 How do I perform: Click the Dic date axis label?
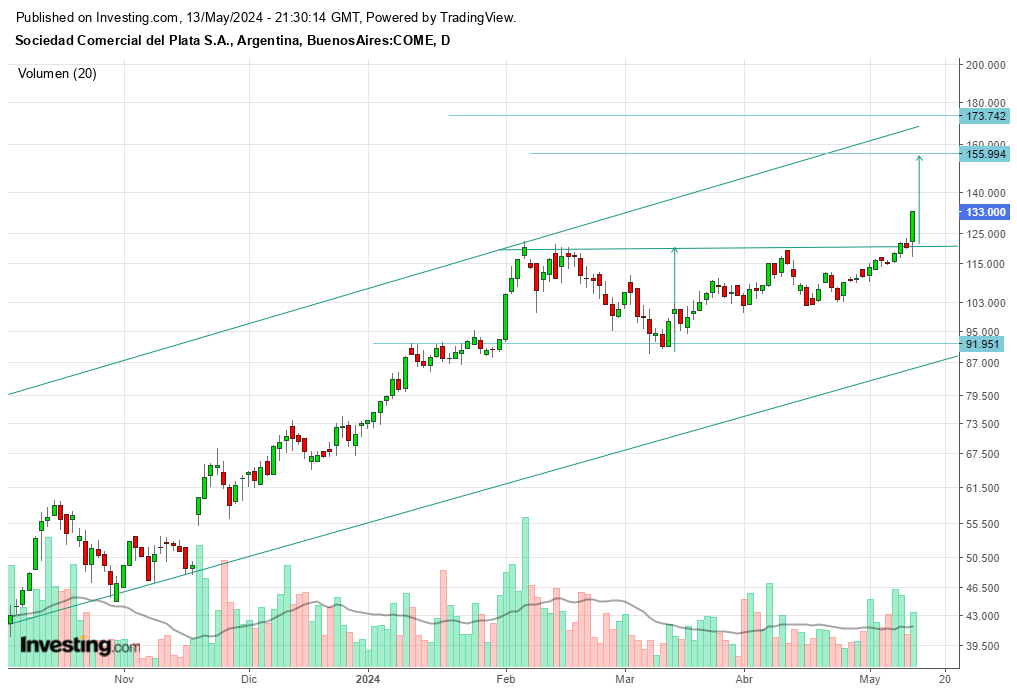[249, 679]
